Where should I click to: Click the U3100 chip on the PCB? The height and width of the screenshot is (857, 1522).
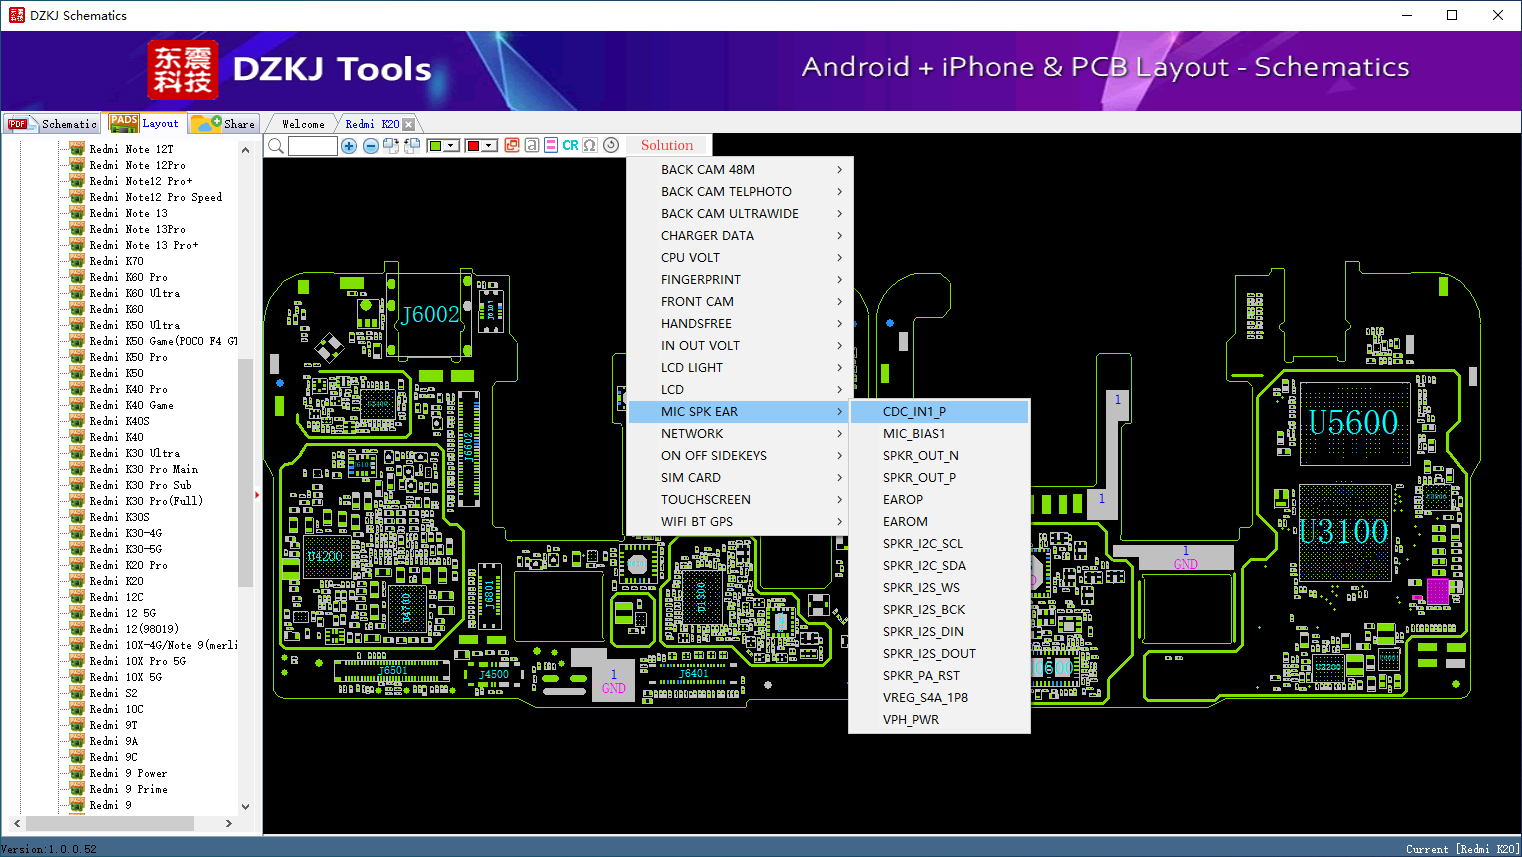(1344, 531)
